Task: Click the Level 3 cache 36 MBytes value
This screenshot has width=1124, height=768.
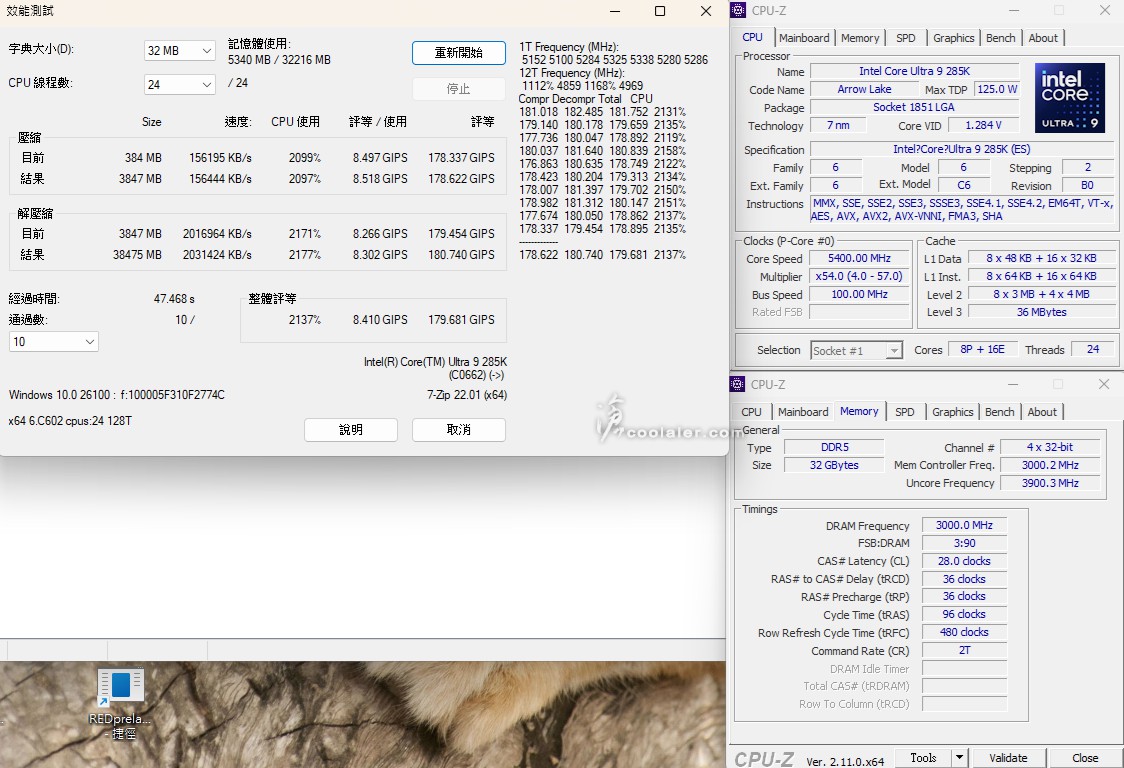Action: tap(1041, 312)
